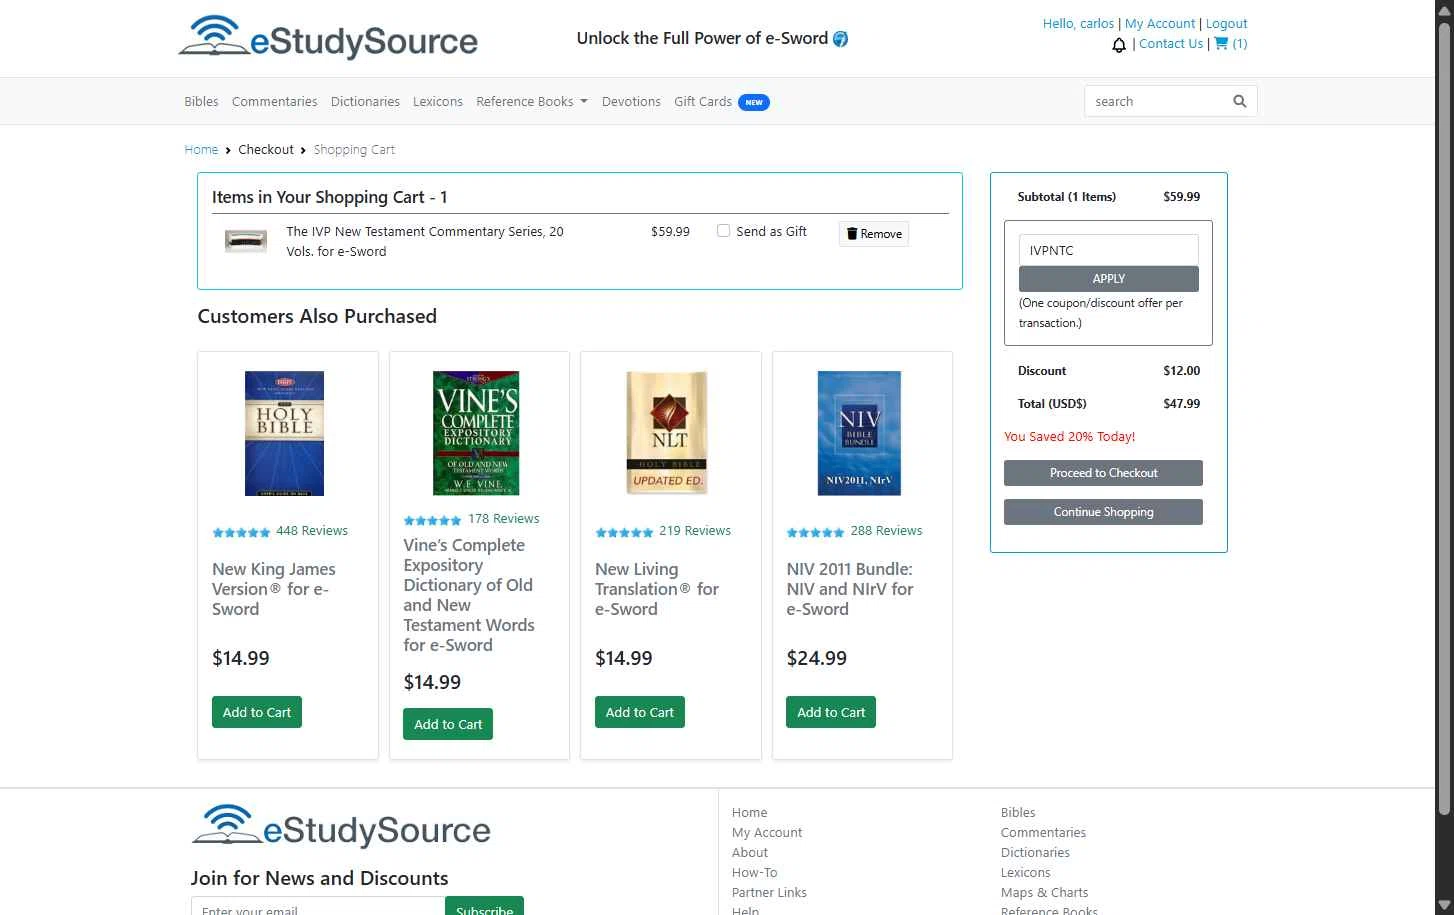Image resolution: width=1454 pixels, height=915 pixels.
Task: Click the Subscribe button in footer
Action: (484, 906)
